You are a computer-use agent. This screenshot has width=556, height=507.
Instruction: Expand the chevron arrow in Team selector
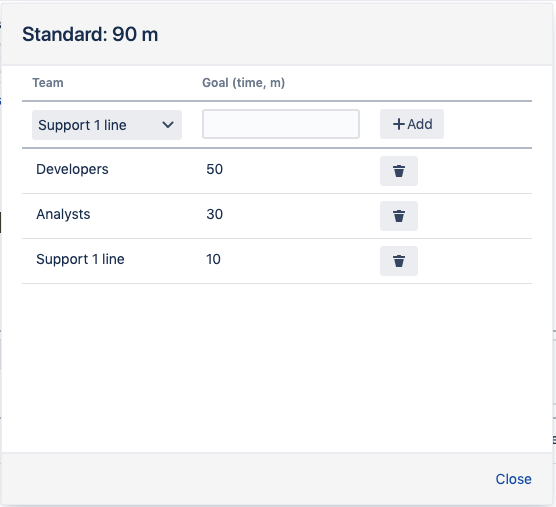pos(168,125)
